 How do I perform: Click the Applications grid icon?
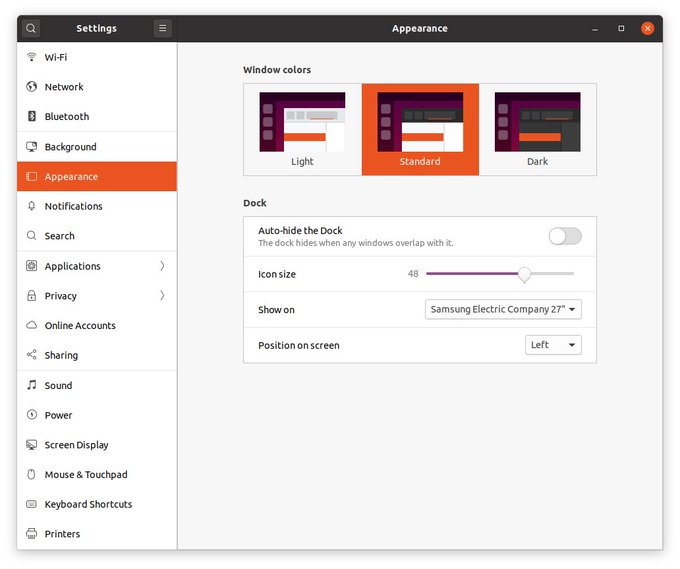(x=31, y=265)
